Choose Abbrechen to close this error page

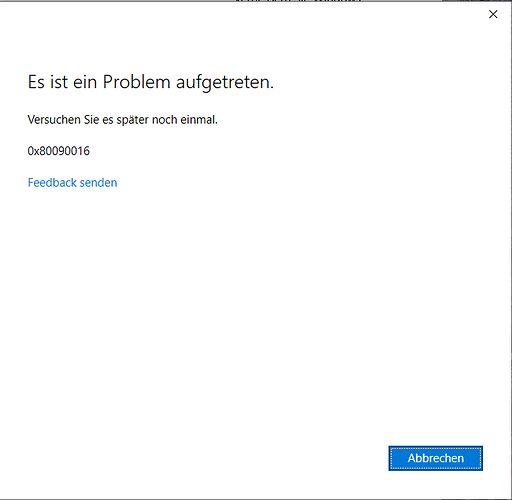coord(435,458)
